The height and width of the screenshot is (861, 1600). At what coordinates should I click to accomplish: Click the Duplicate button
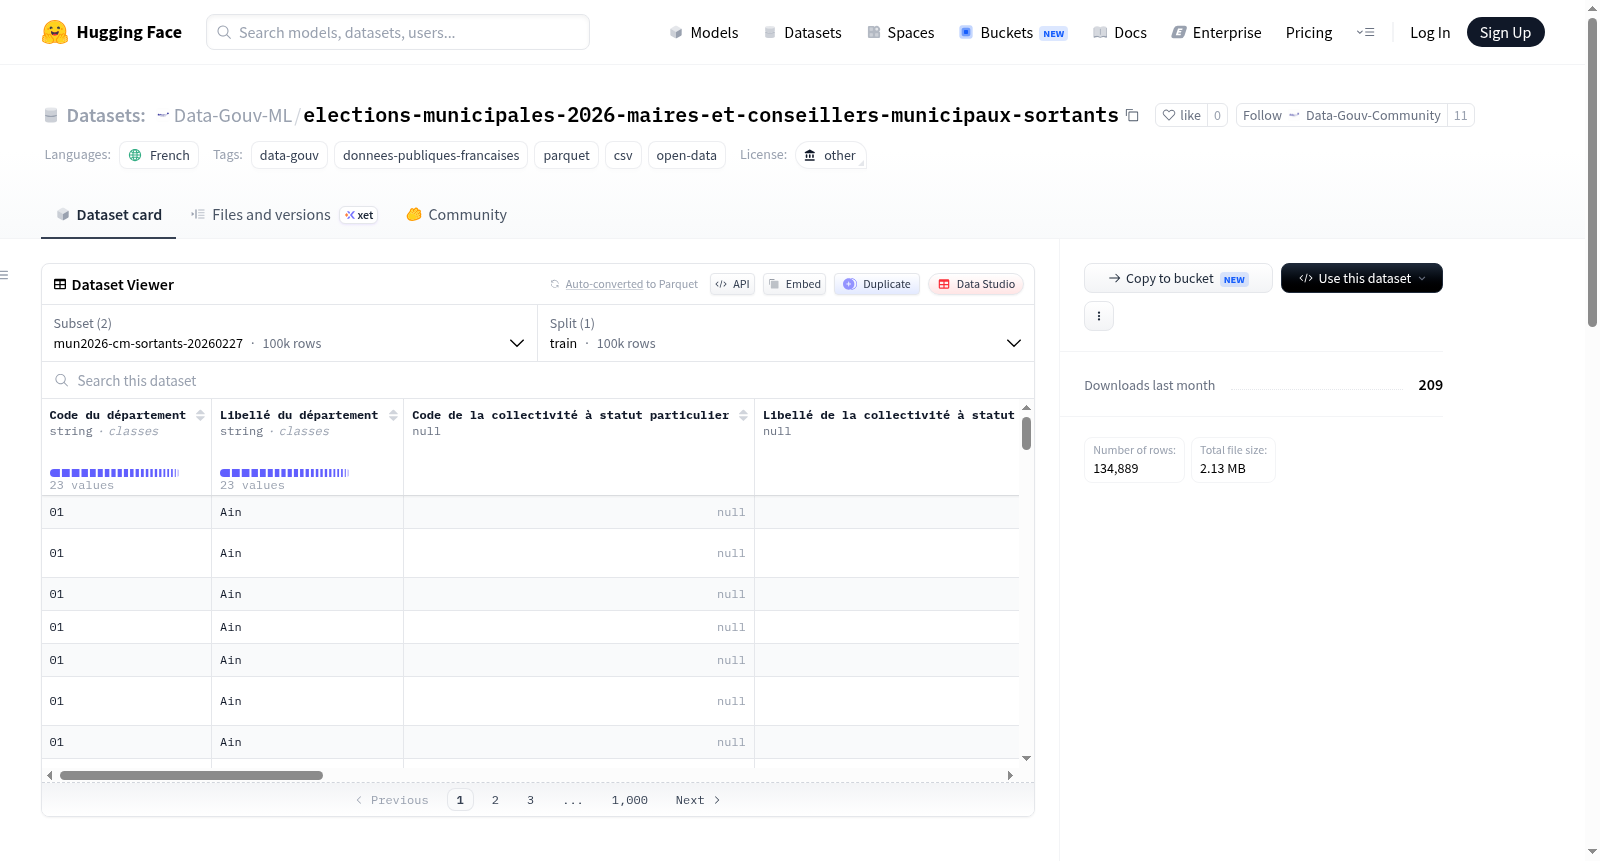pyautogui.click(x=876, y=284)
